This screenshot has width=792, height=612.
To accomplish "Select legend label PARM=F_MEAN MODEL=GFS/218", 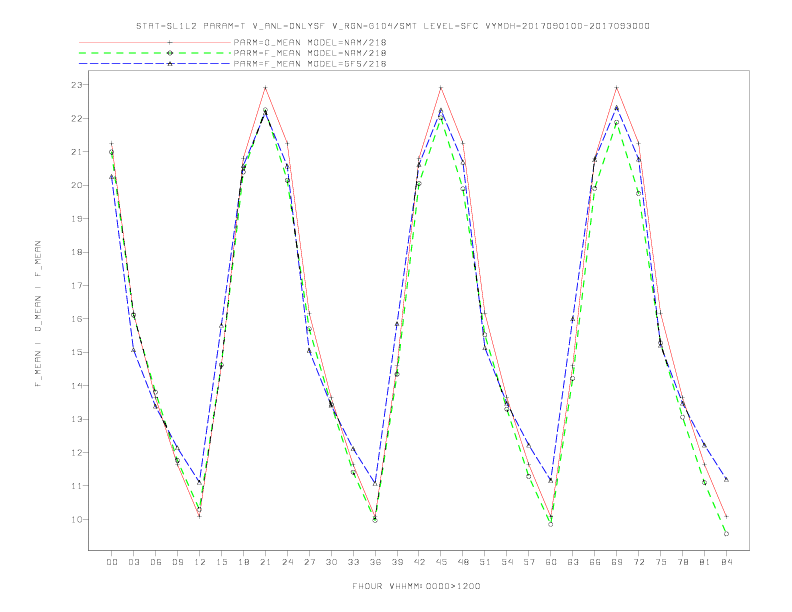I will (310, 64).
